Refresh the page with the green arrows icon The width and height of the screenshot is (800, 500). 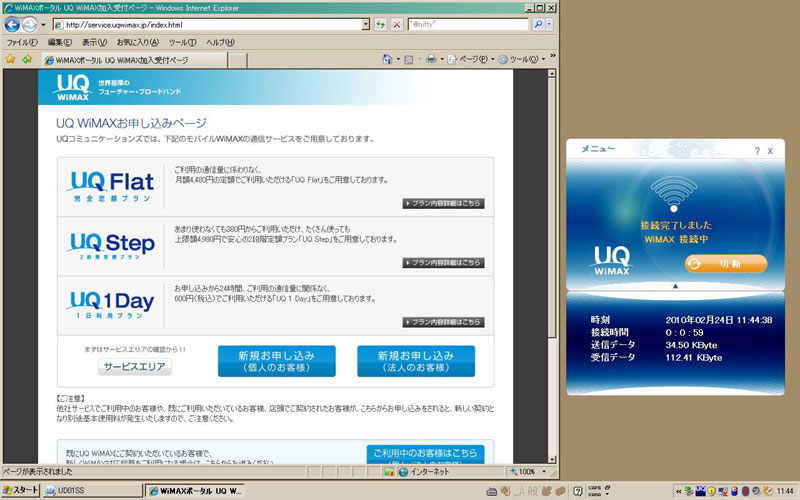click(381, 24)
